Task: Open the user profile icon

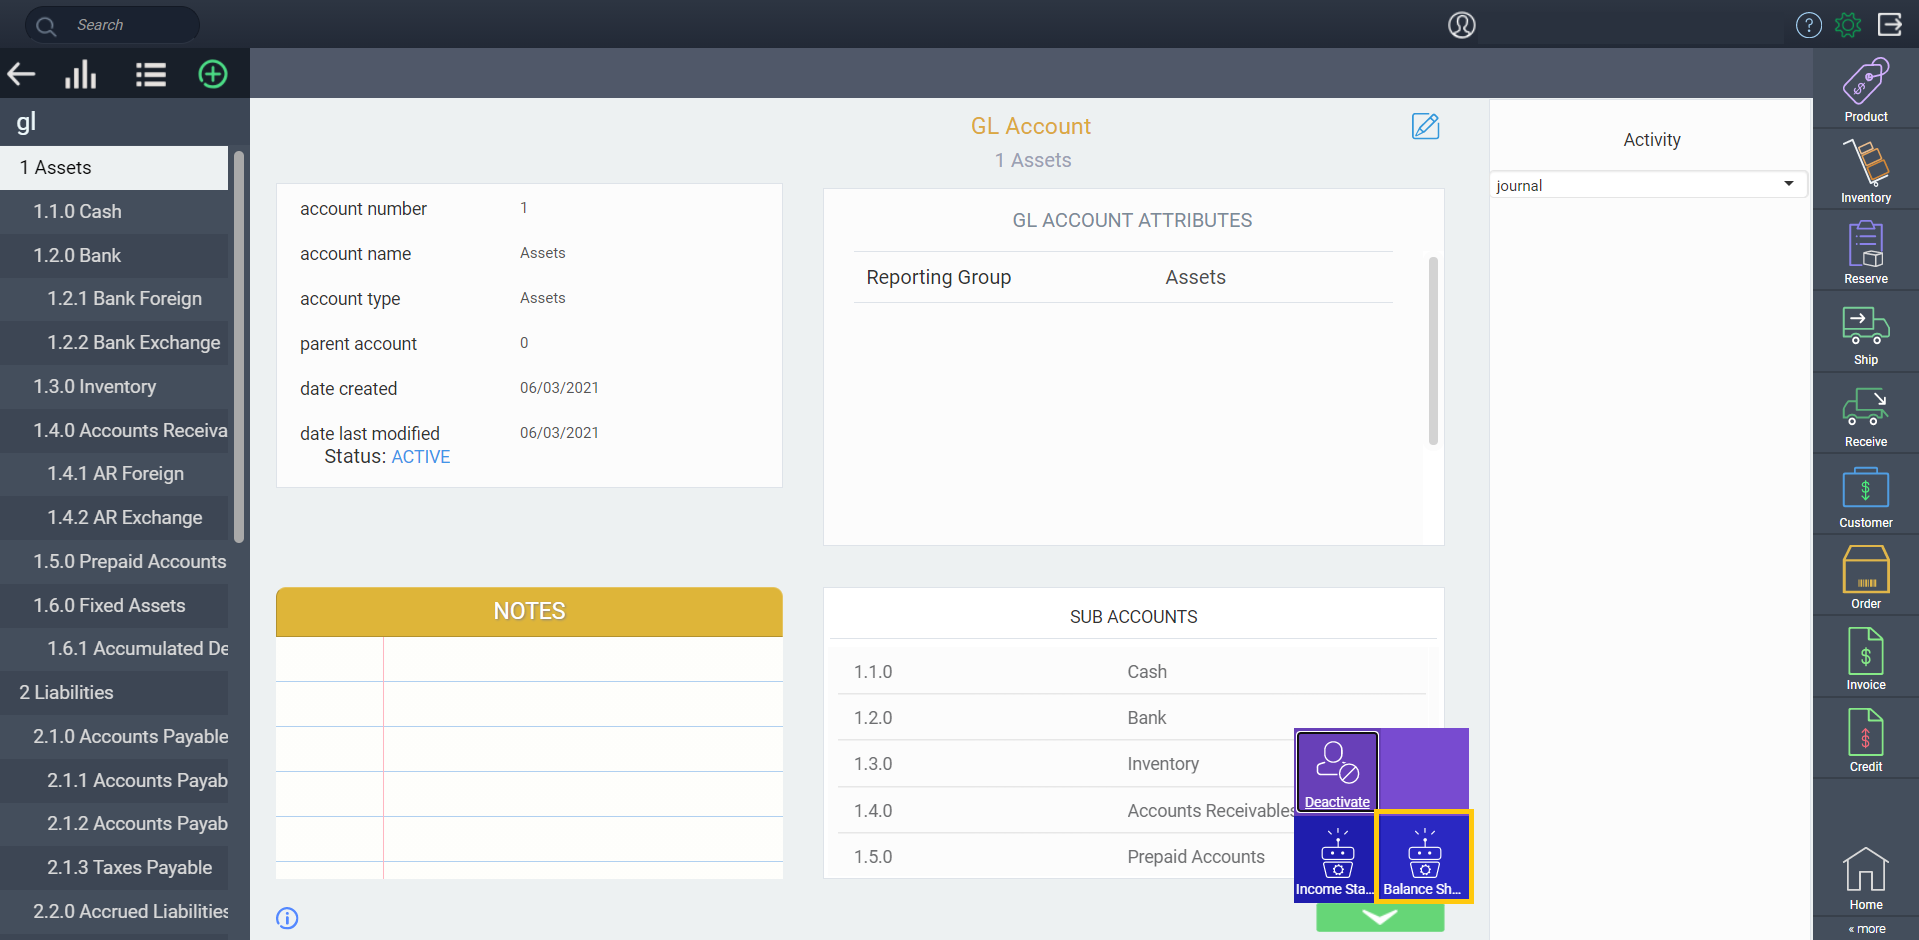Action: click(x=1462, y=25)
